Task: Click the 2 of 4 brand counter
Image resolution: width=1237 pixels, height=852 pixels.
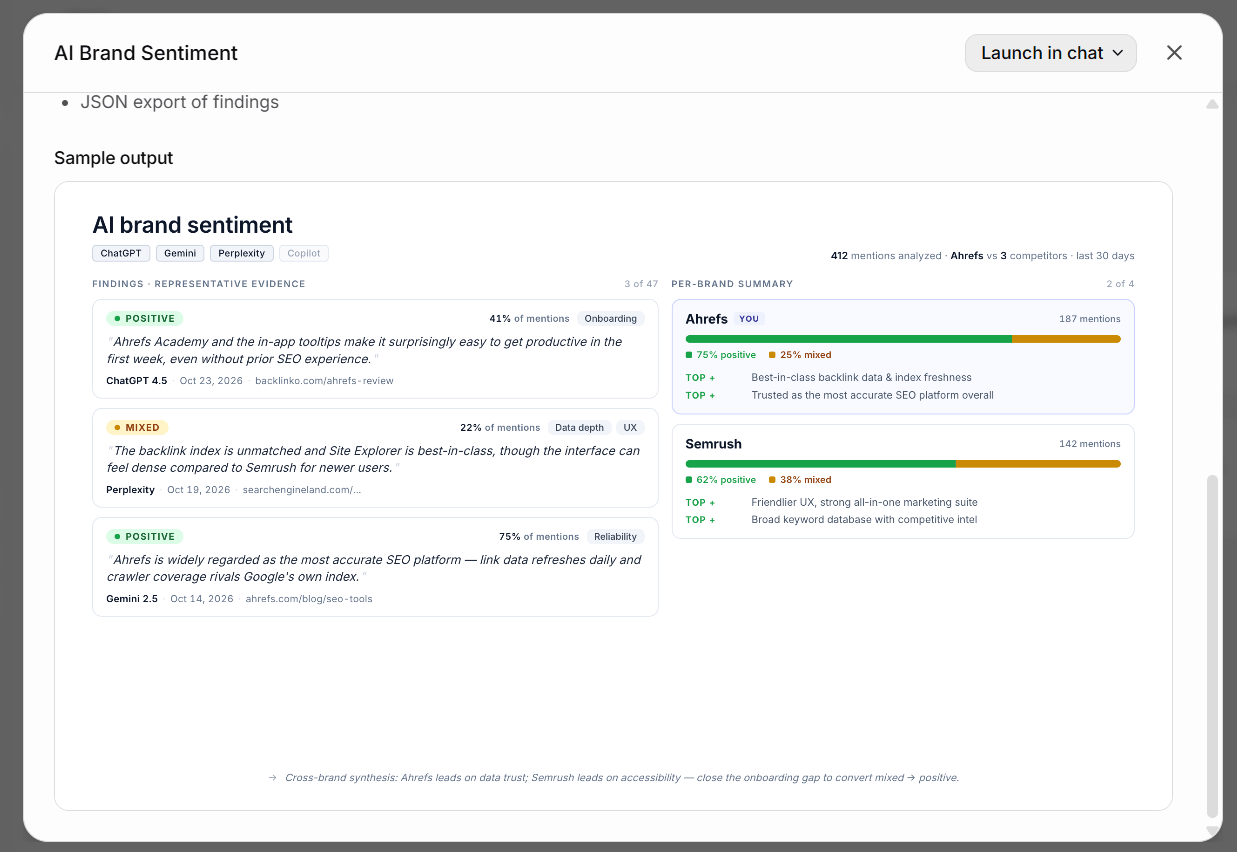Action: (1120, 284)
